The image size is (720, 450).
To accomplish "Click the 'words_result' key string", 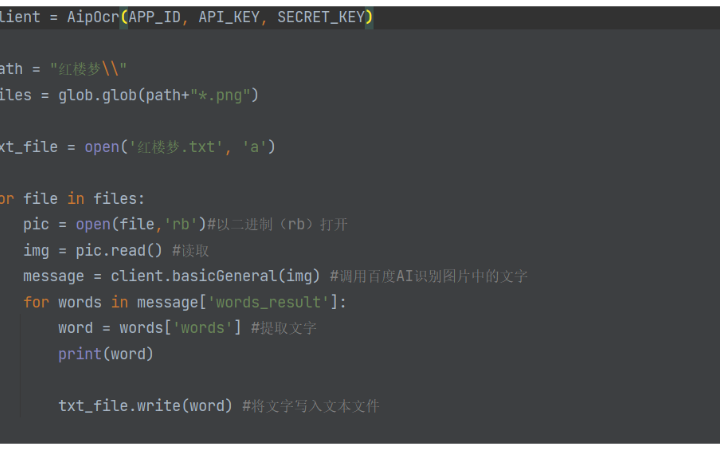I will point(269,303).
